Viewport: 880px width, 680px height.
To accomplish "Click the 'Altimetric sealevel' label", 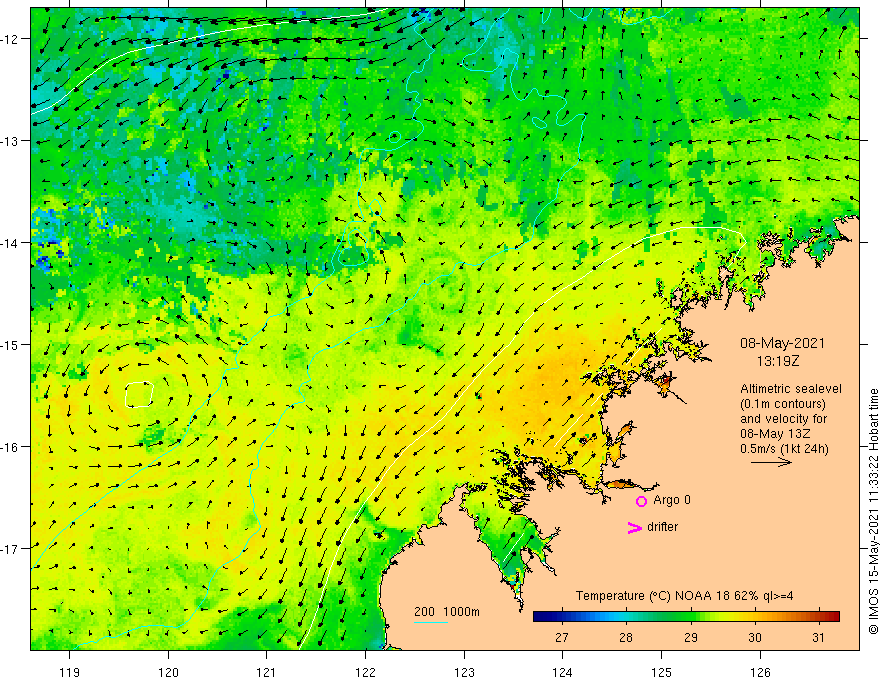I will click(x=791, y=389).
